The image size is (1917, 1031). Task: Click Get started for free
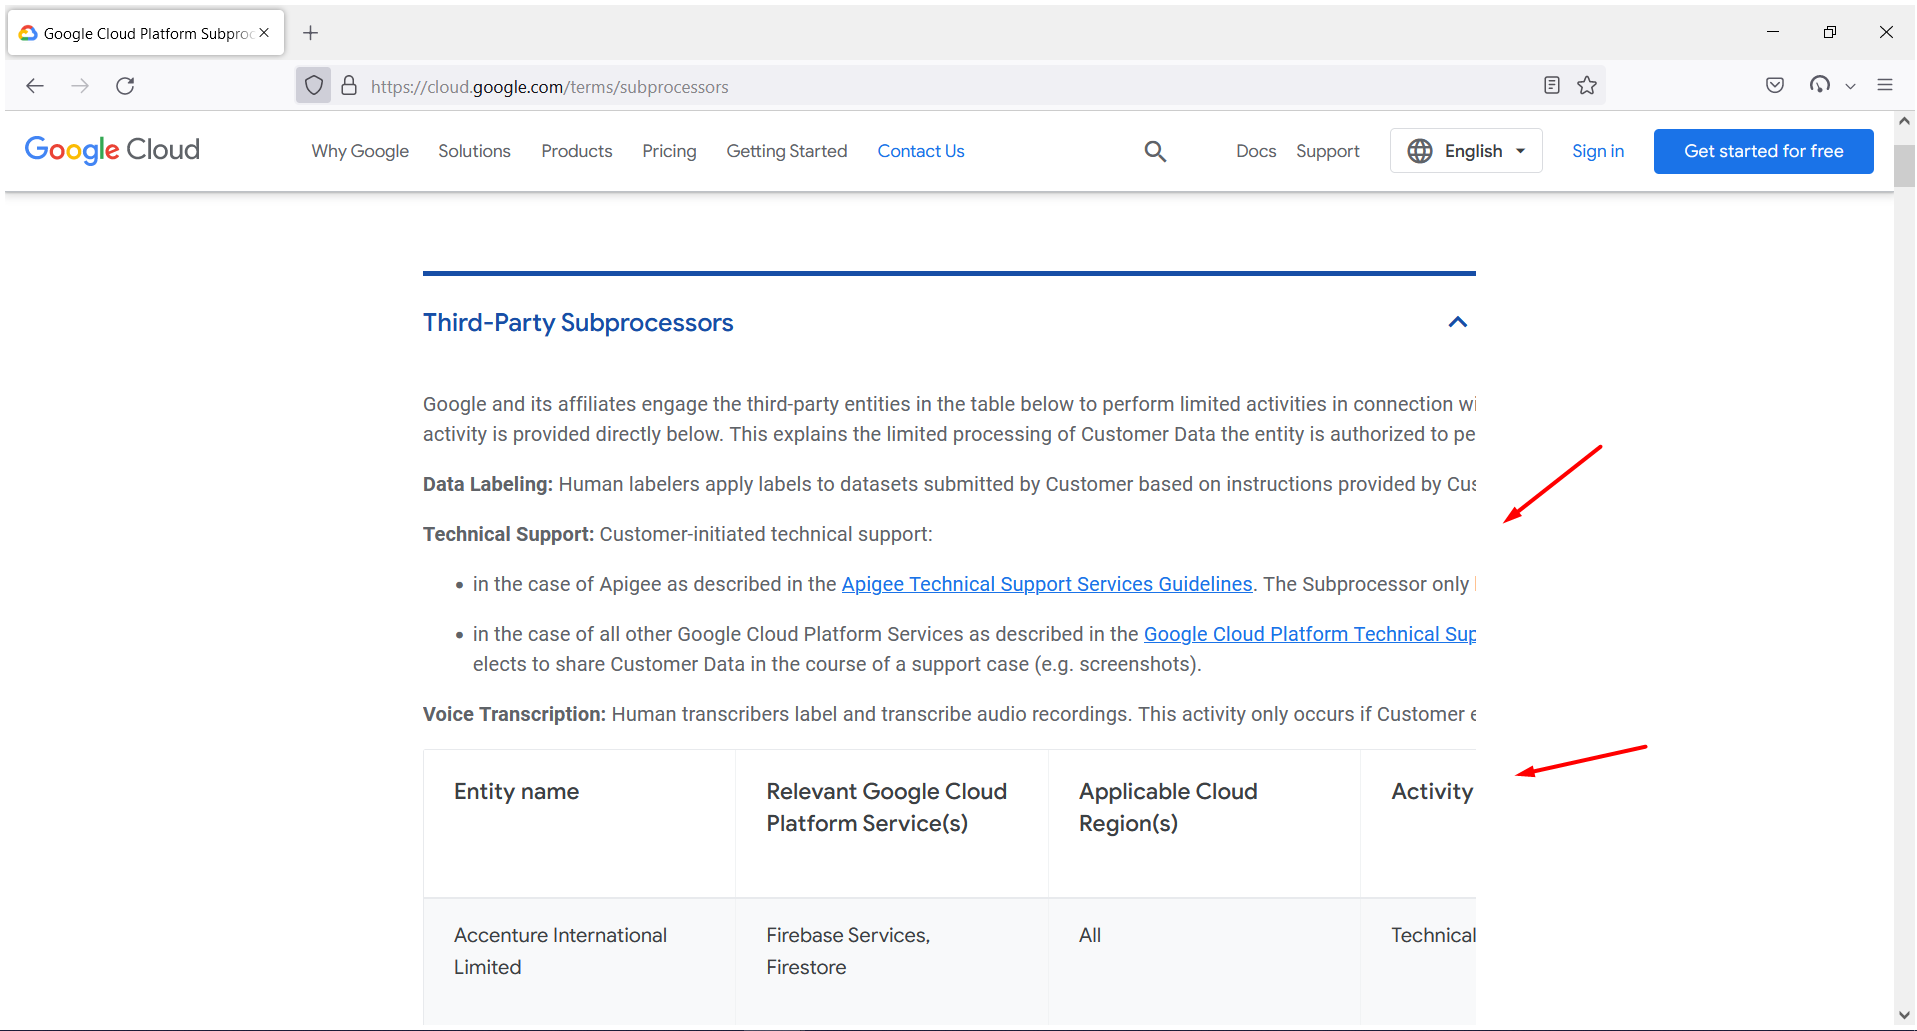(x=1763, y=151)
